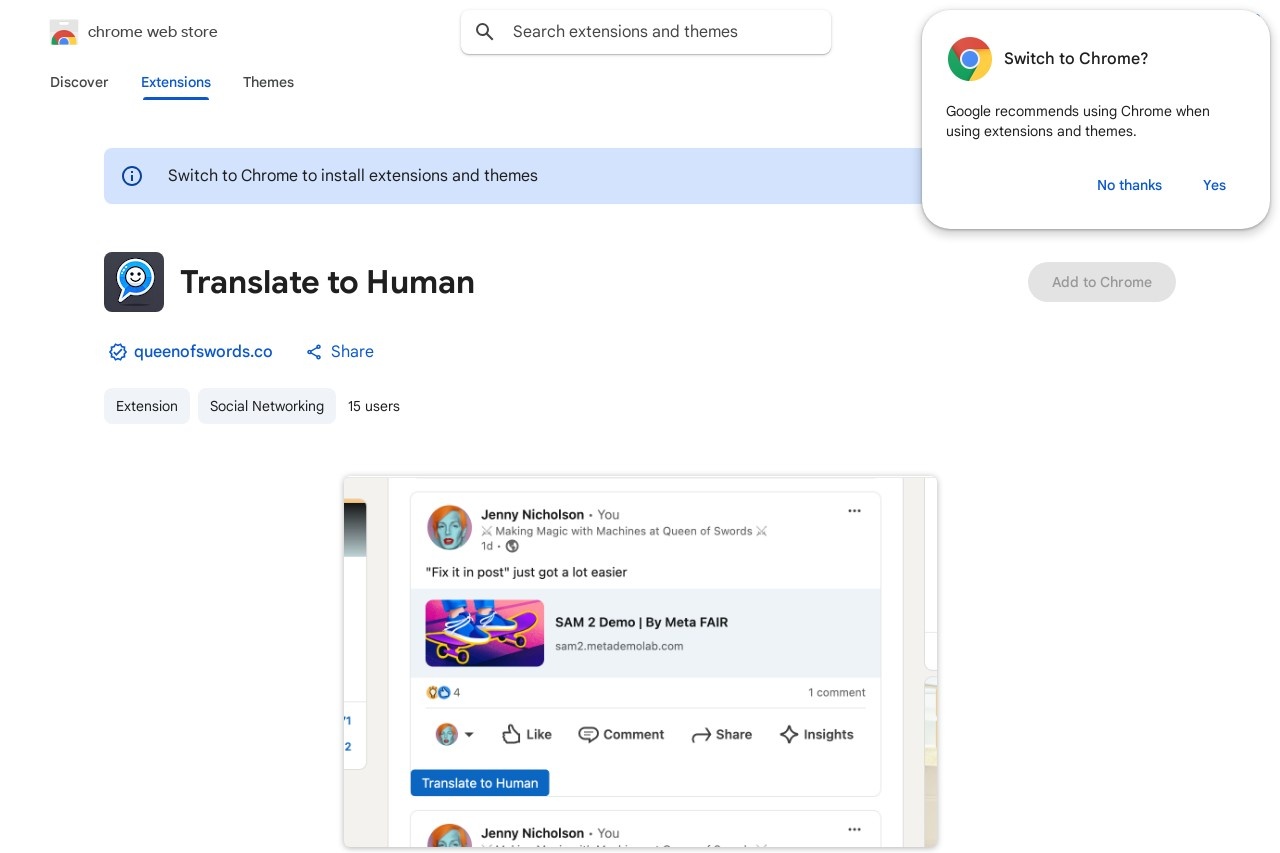Click the Like thumbs-up icon
The image size is (1280, 853).
pyautogui.click(x=511, y=734)
